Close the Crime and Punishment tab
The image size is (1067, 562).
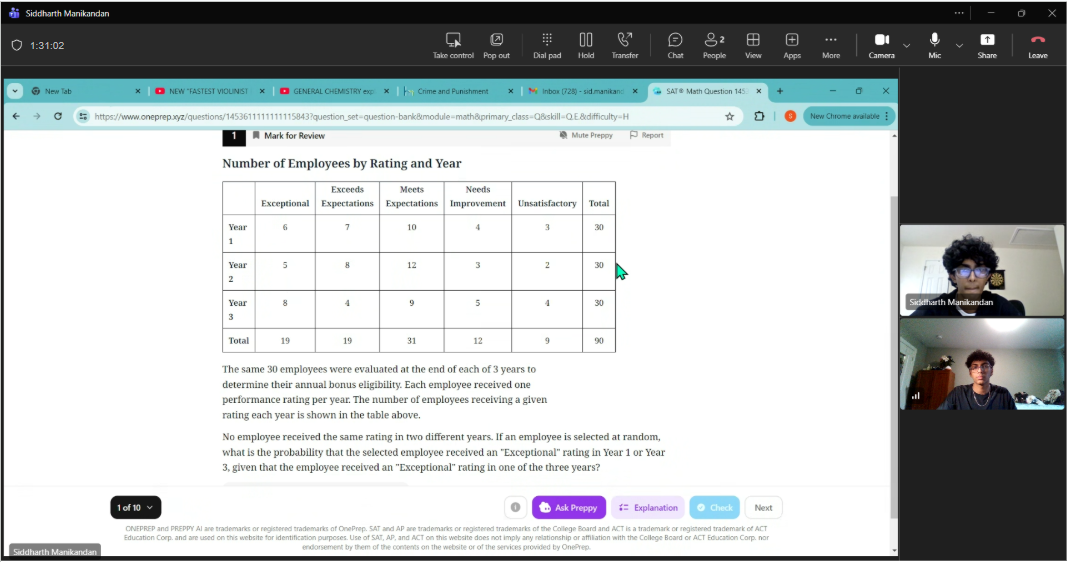[510, 91]
